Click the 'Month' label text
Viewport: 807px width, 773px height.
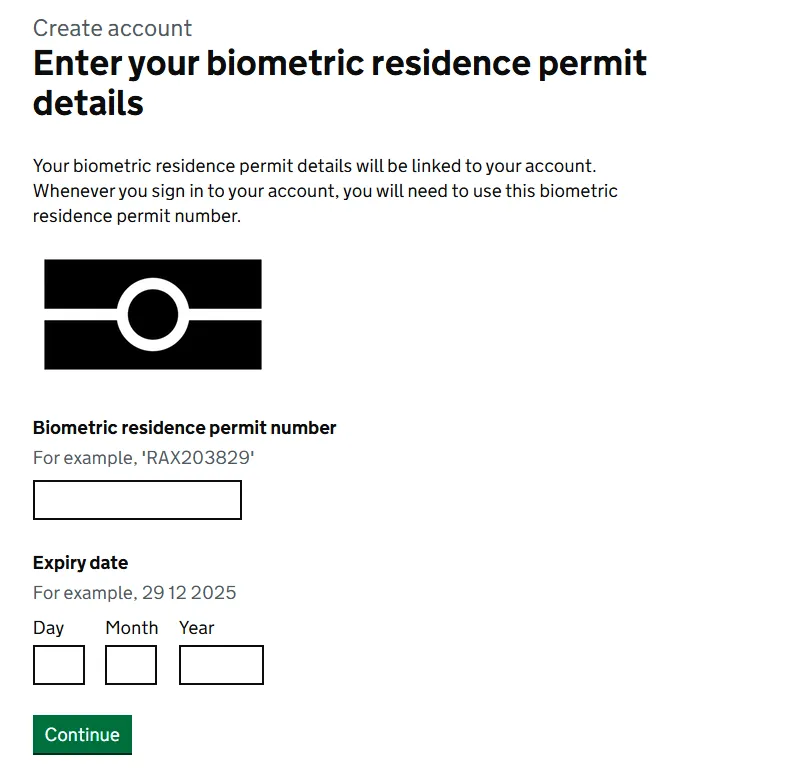click(x=131, y=628)
